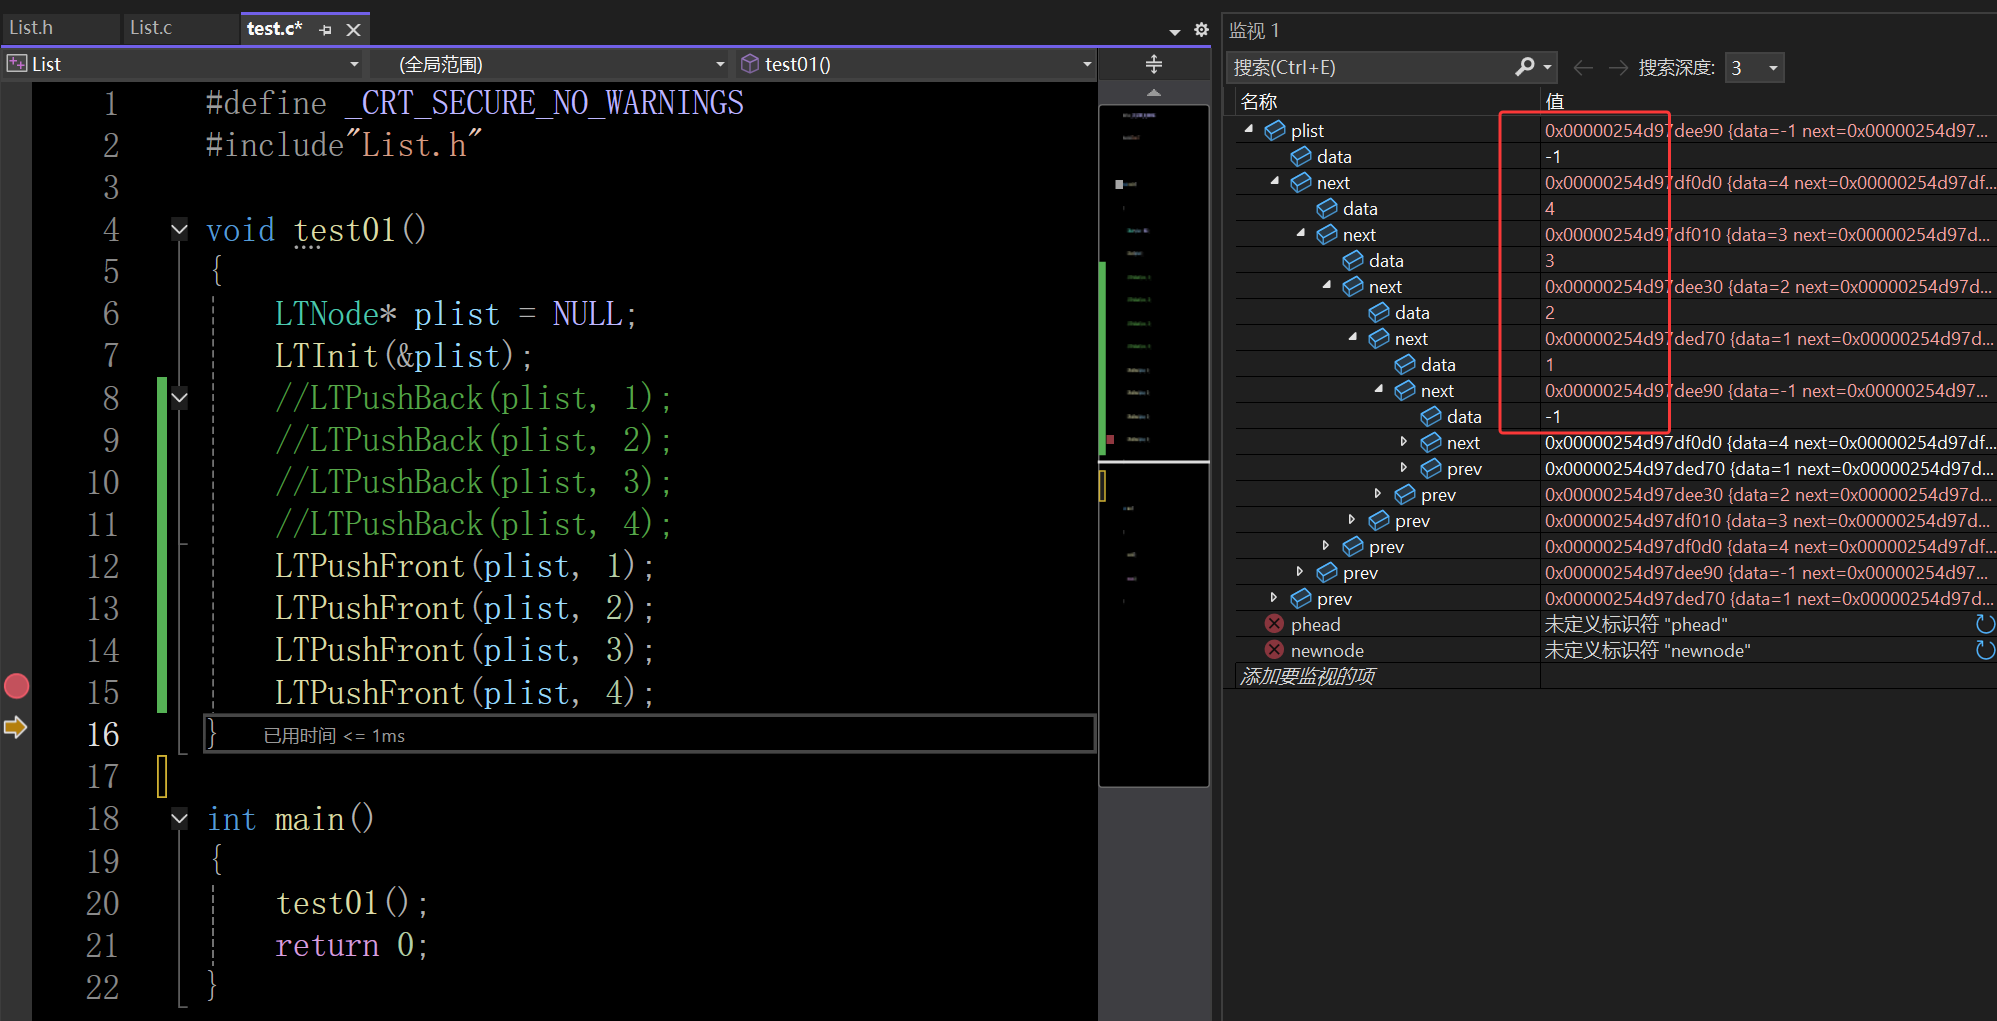The width and height of the screenshot is (1997, 1021).
Task: Click the code line LTPushFront(plist, 3);
Action: pos(464,650)
